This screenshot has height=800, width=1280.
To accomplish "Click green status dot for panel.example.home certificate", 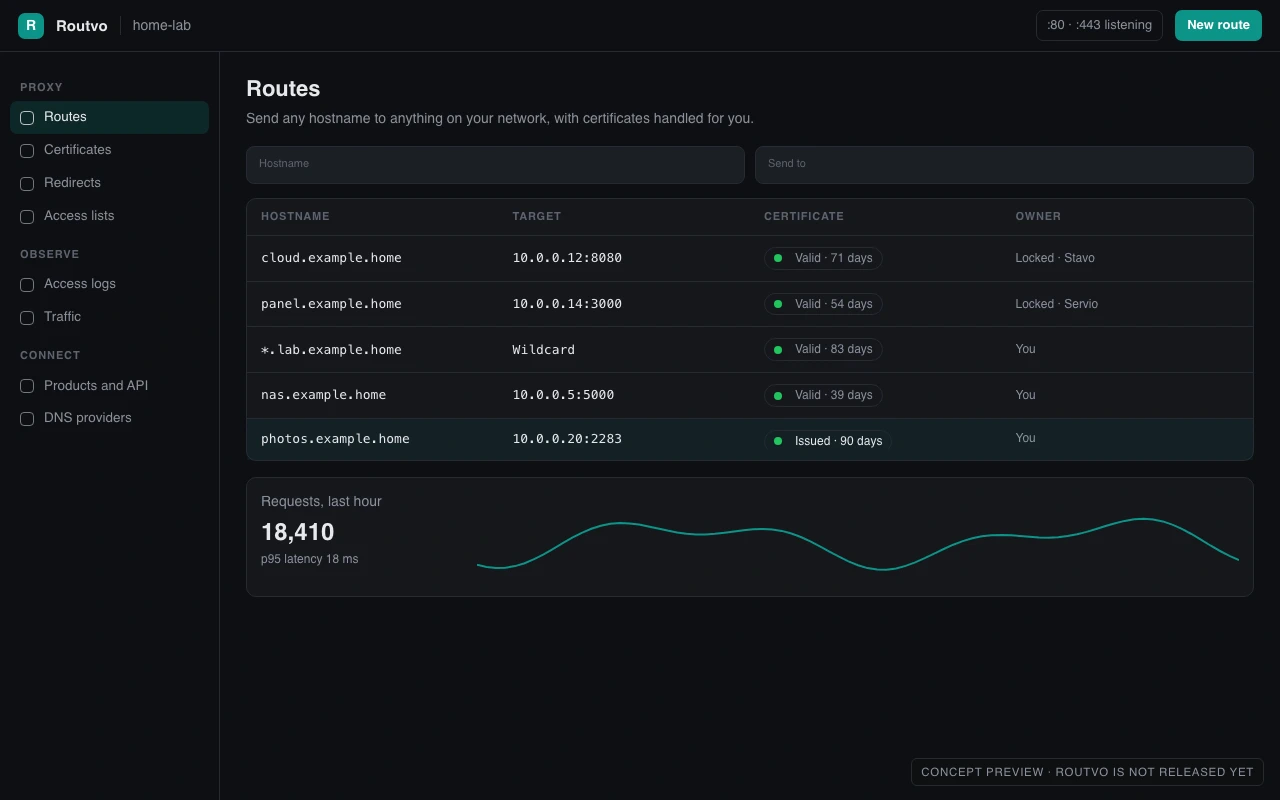I will (x=778, y=304).
